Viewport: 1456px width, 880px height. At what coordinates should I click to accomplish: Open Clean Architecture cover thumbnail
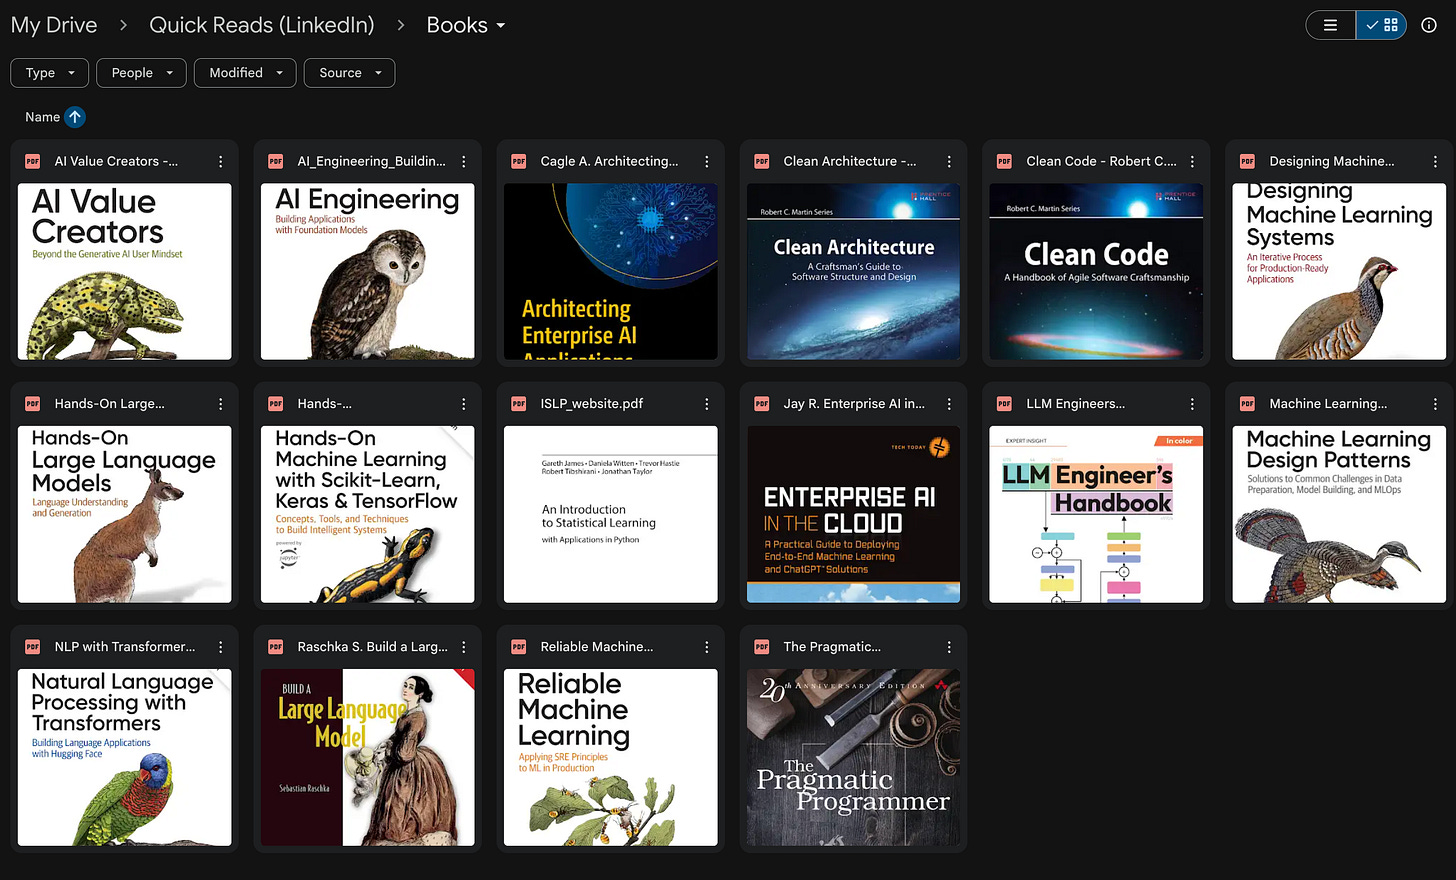[854, 271]
